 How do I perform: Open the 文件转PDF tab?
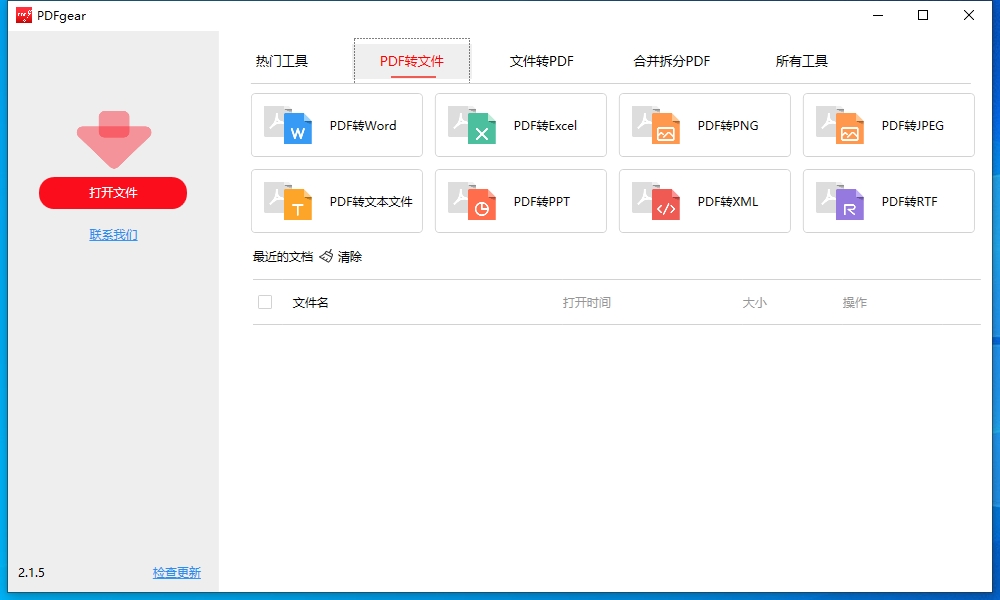[x=541, y=61]
